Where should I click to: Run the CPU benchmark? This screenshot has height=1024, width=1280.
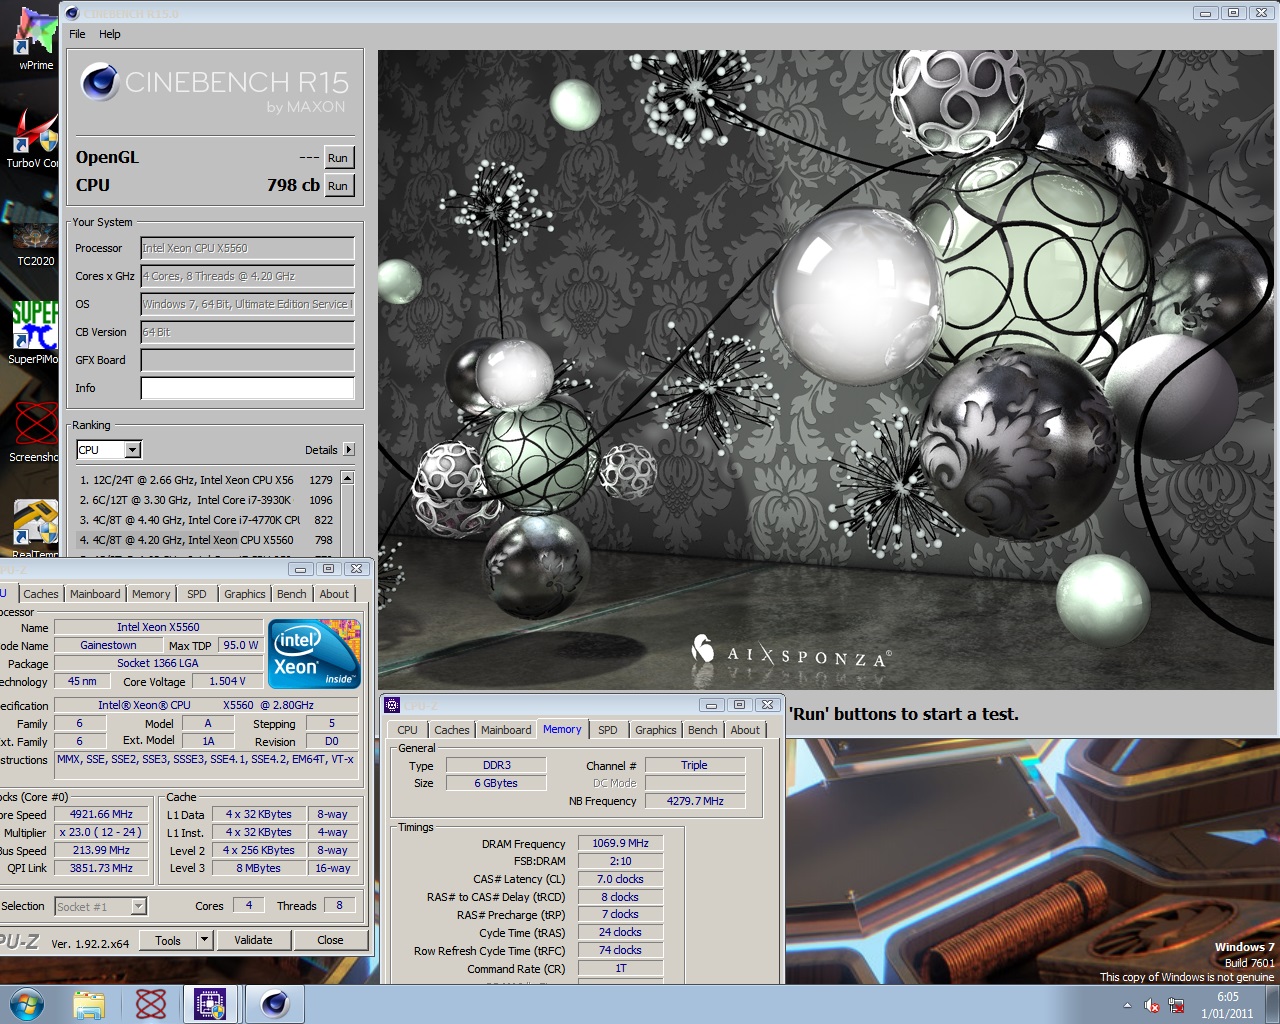point(339,186)
